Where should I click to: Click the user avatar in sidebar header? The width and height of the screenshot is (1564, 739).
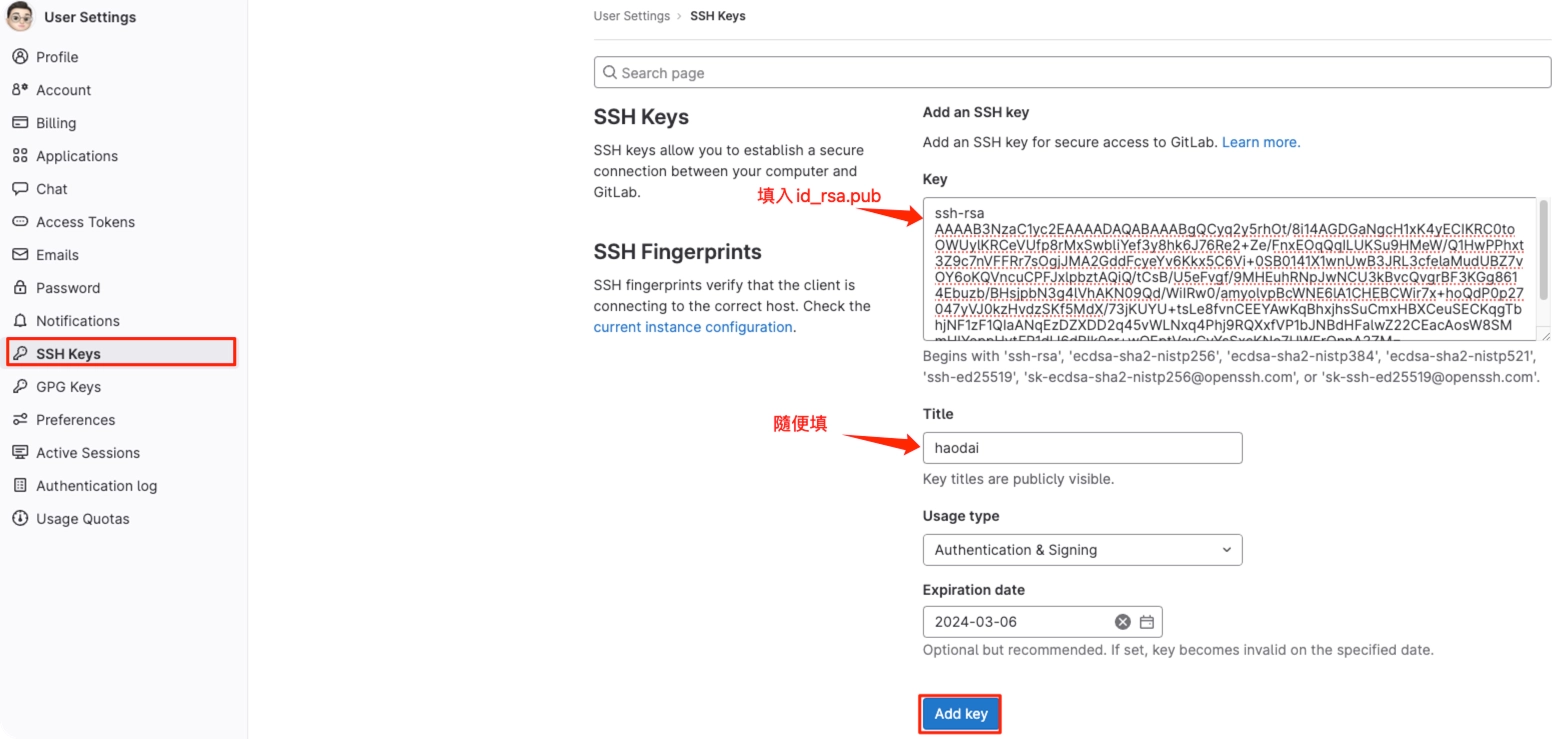[x=20, y=16]
